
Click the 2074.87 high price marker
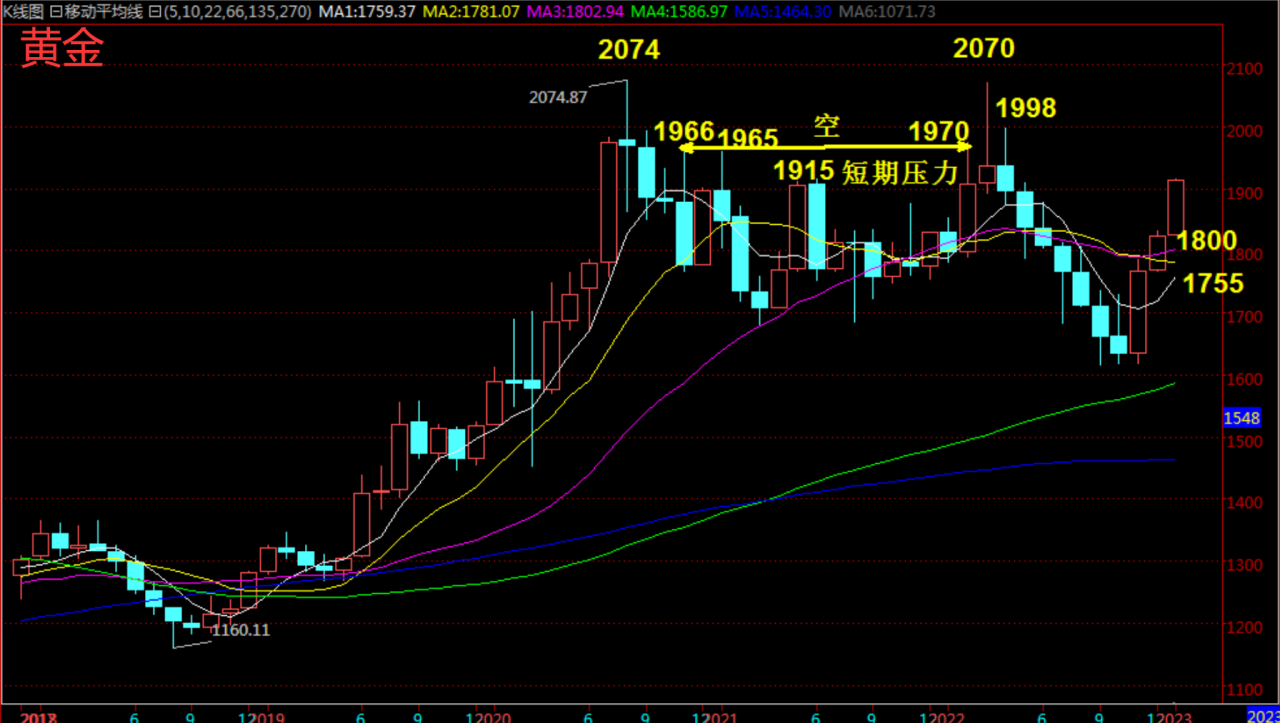click(557, 97)
